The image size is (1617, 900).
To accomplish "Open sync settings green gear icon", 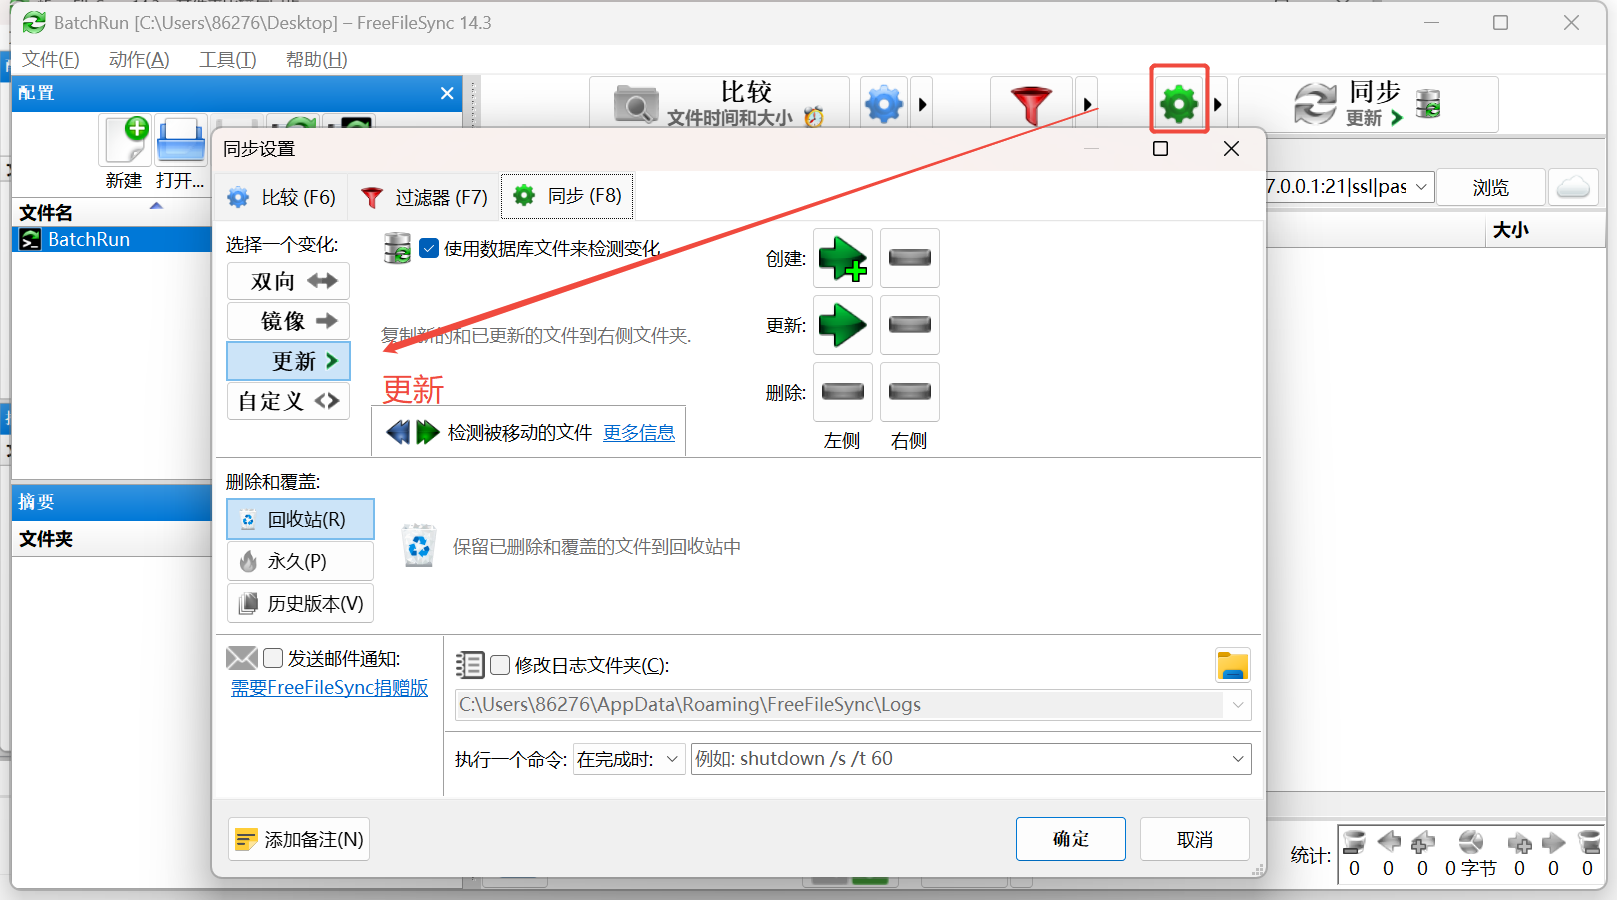I will pyautogui.click(x=1179, y=103).
